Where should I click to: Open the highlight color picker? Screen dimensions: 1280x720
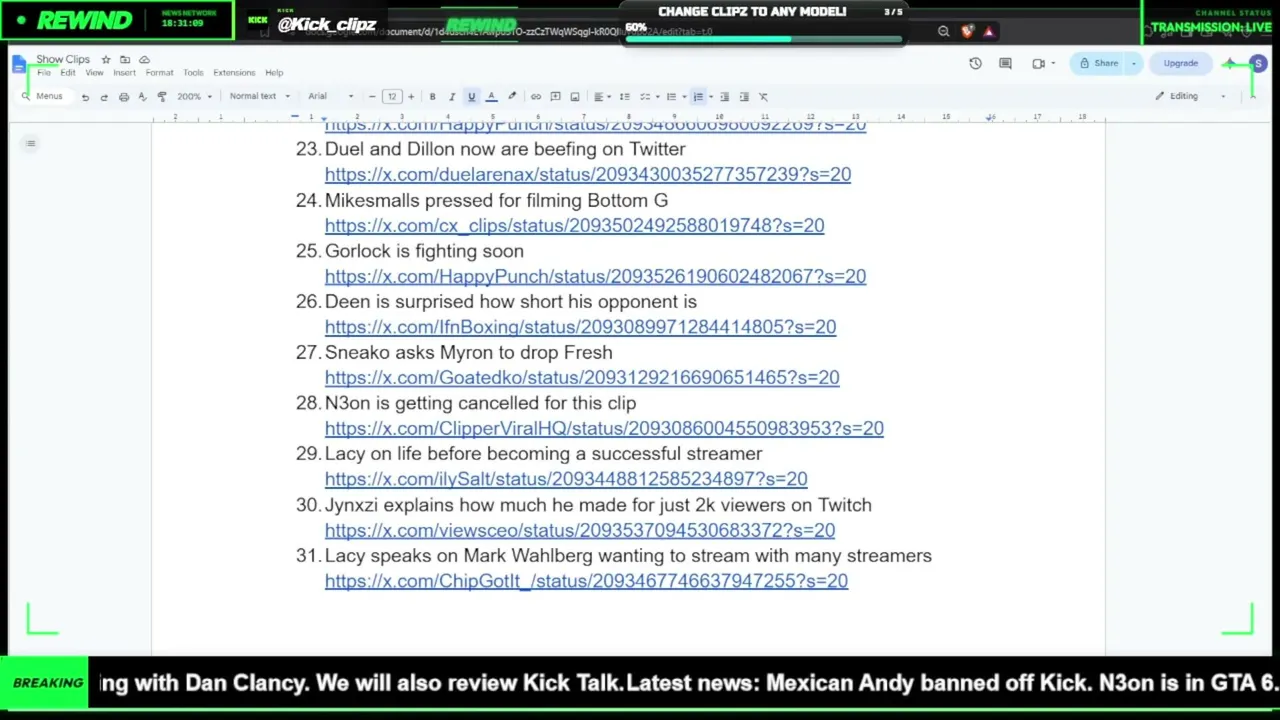(512, 97)
